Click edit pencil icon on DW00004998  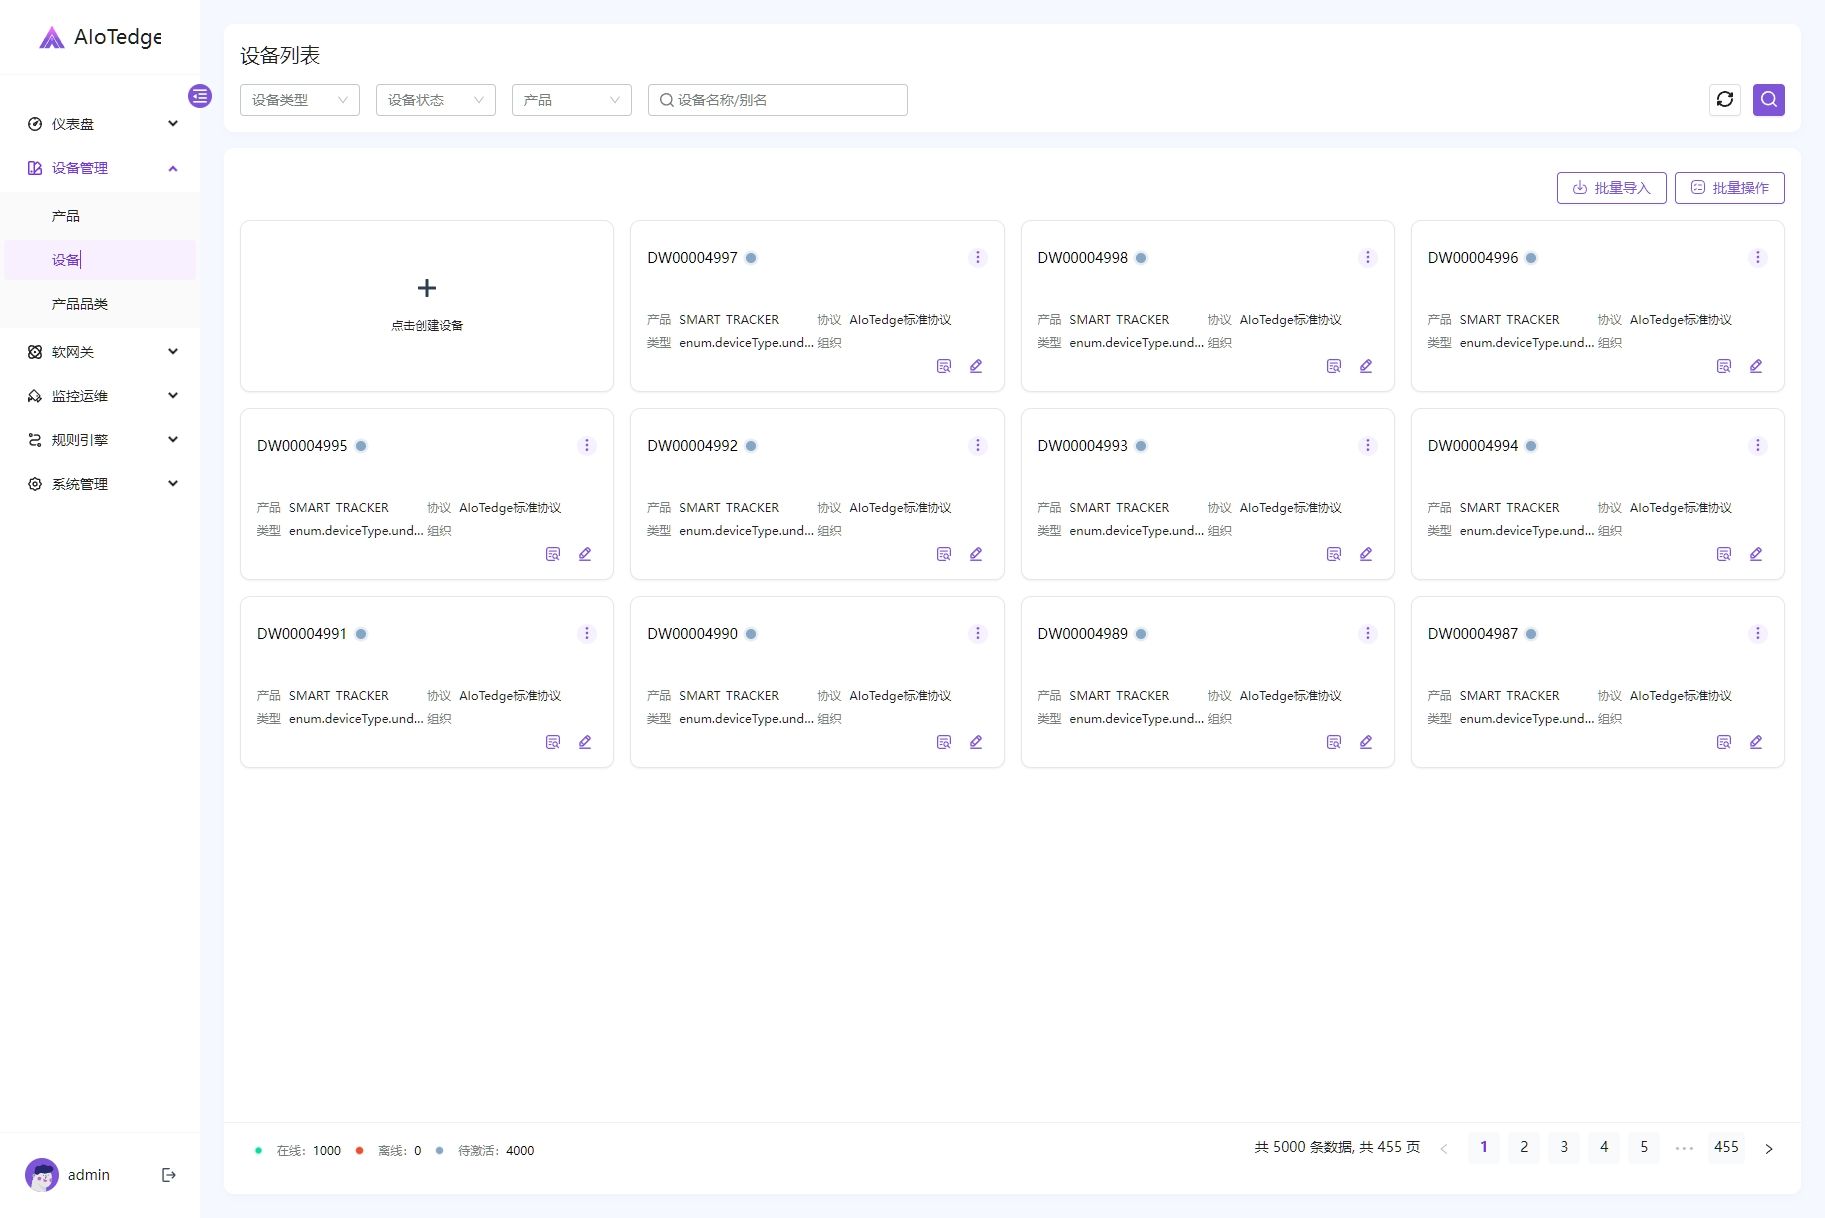pos(1366,366)
